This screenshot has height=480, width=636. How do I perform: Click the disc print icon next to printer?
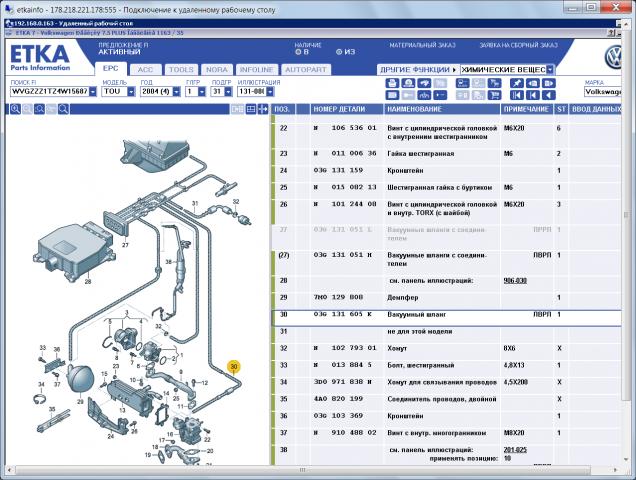click(x=408, y=83)
